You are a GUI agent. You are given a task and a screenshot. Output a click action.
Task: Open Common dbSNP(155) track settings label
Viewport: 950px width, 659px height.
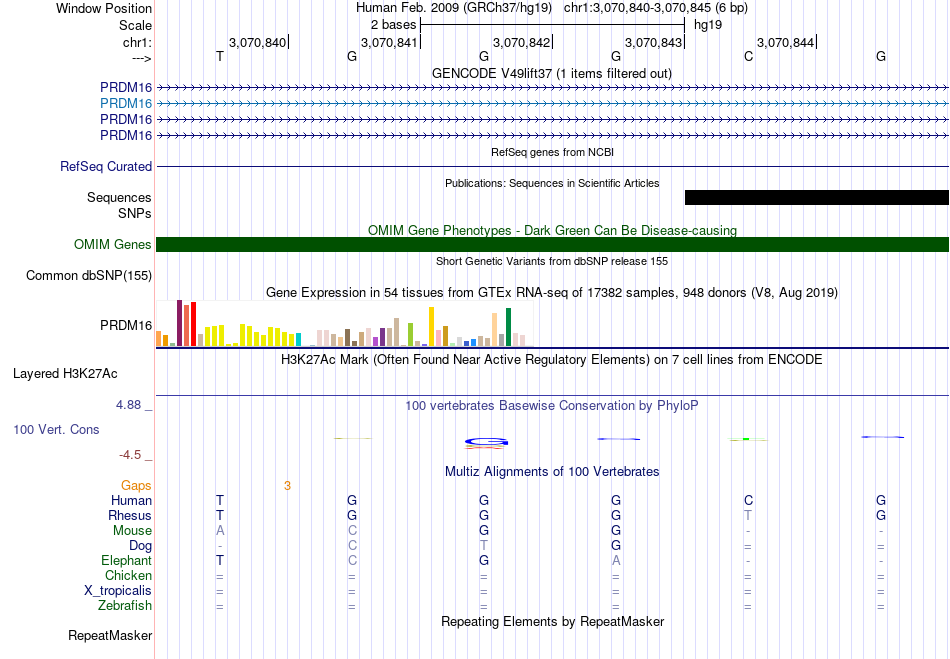tap(89, 276)
